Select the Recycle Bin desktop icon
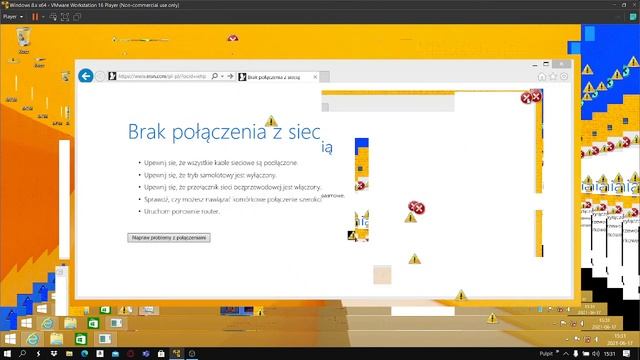 [x=24, y=40]
